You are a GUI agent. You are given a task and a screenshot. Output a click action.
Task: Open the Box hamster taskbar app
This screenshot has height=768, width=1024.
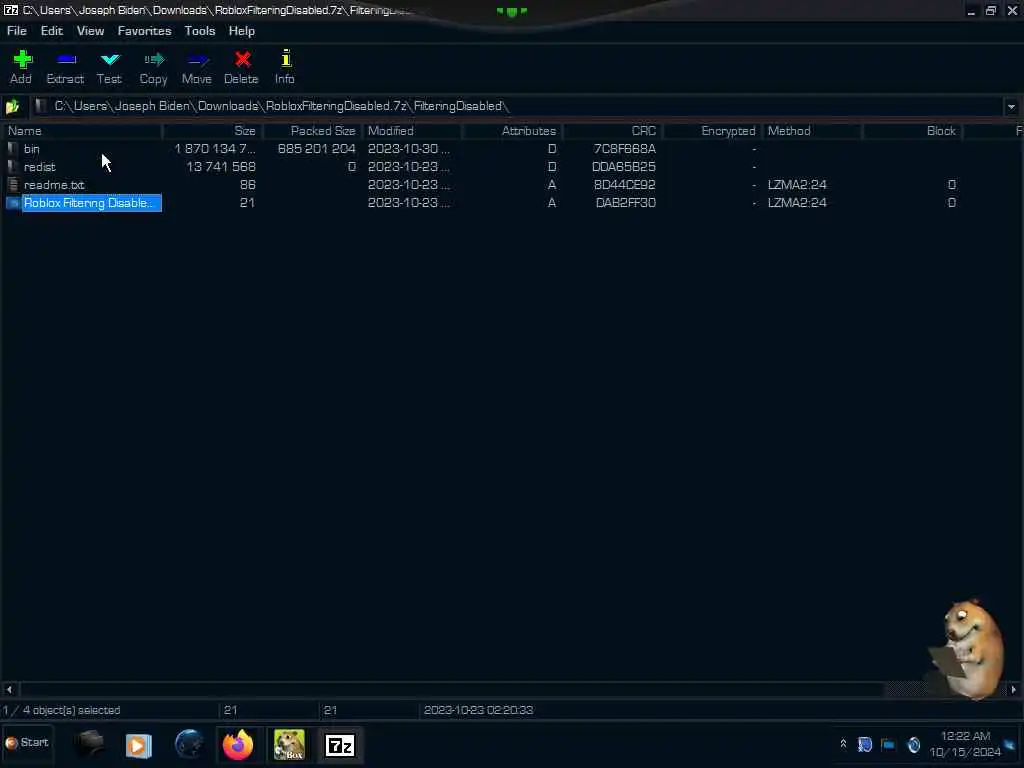click(289, 745)
